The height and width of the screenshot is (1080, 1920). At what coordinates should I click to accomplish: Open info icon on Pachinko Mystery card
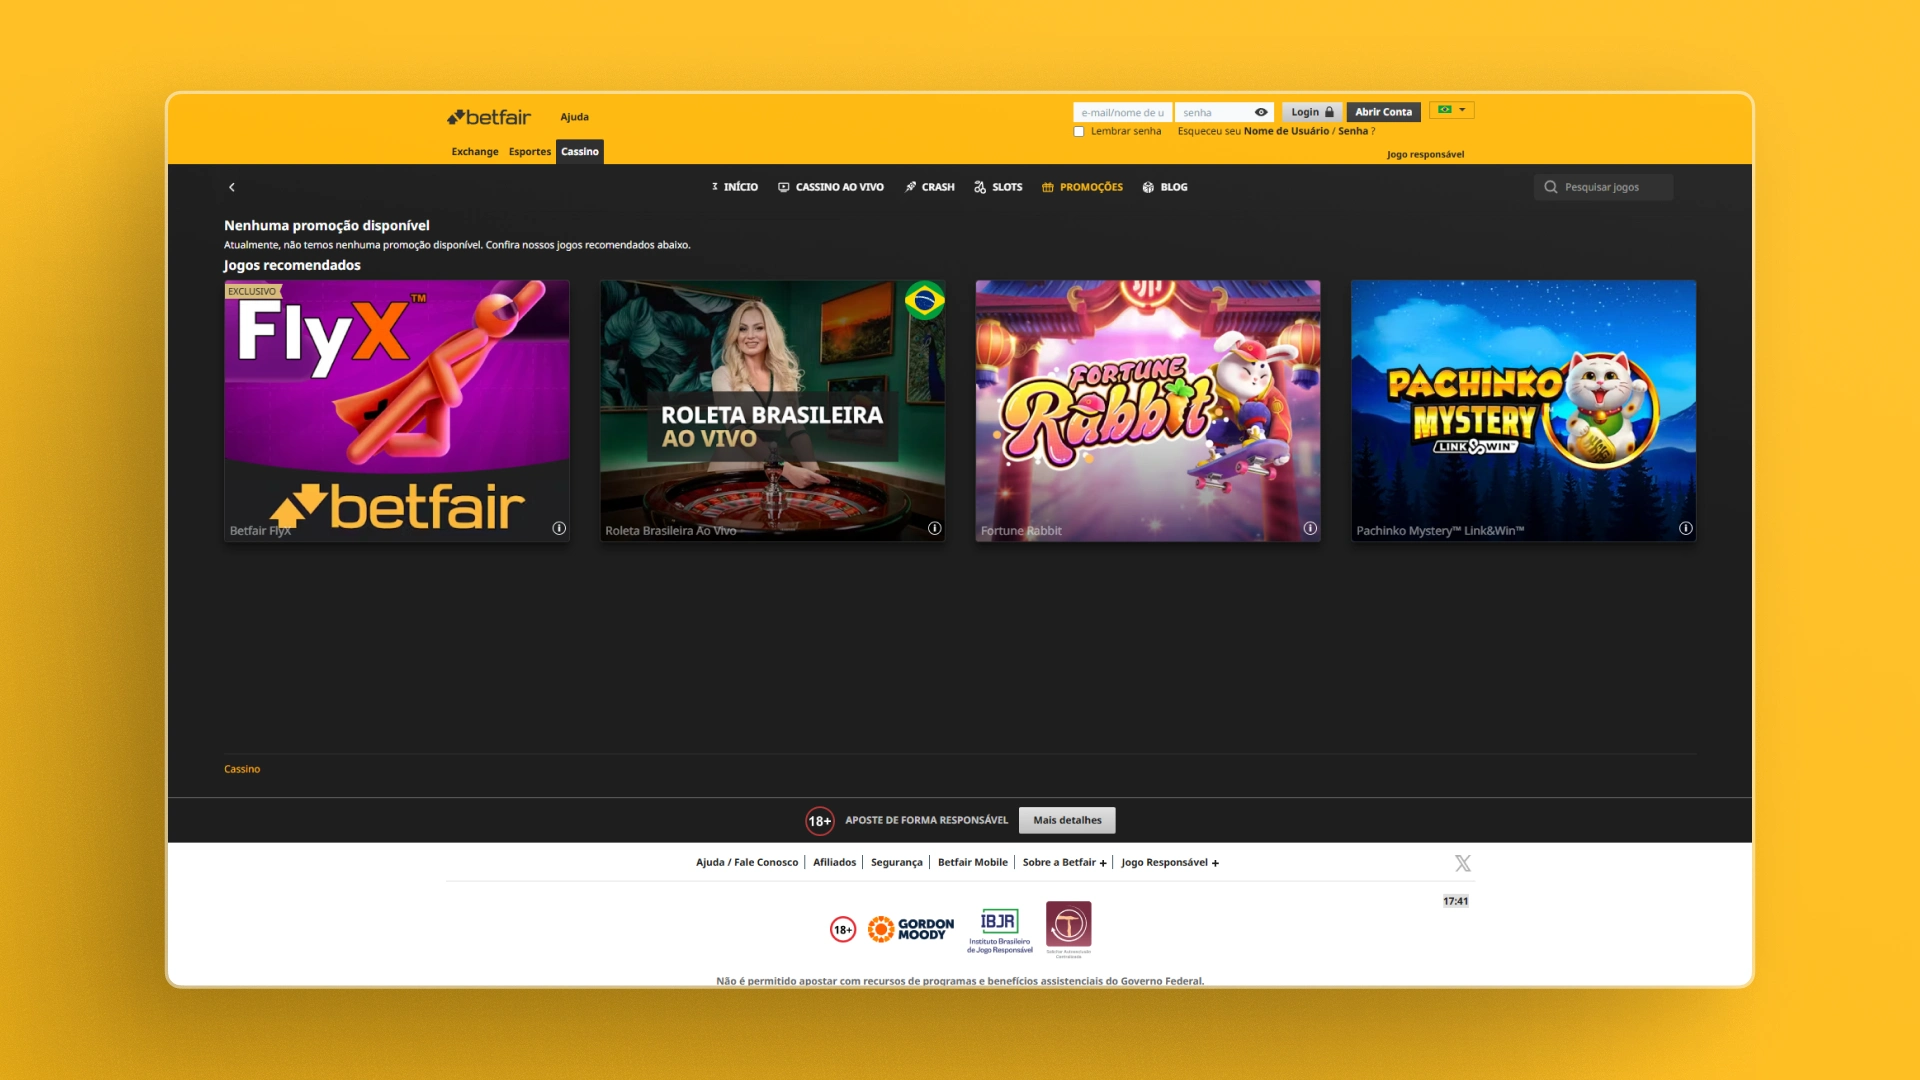coord(1685,528)
